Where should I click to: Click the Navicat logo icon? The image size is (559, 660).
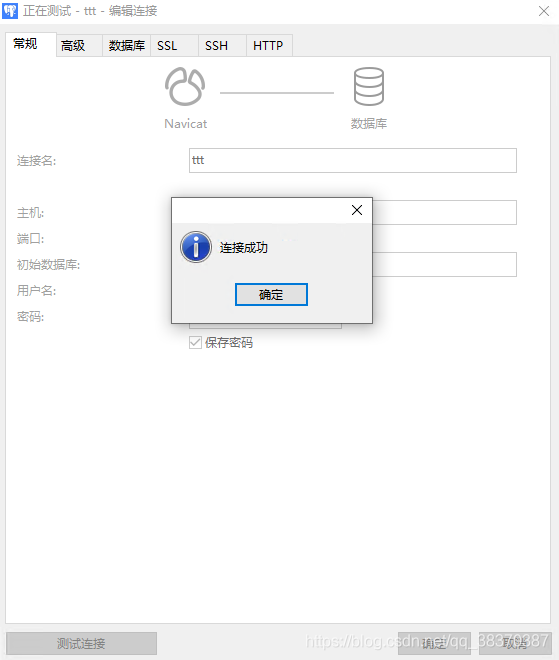(185, 86)
